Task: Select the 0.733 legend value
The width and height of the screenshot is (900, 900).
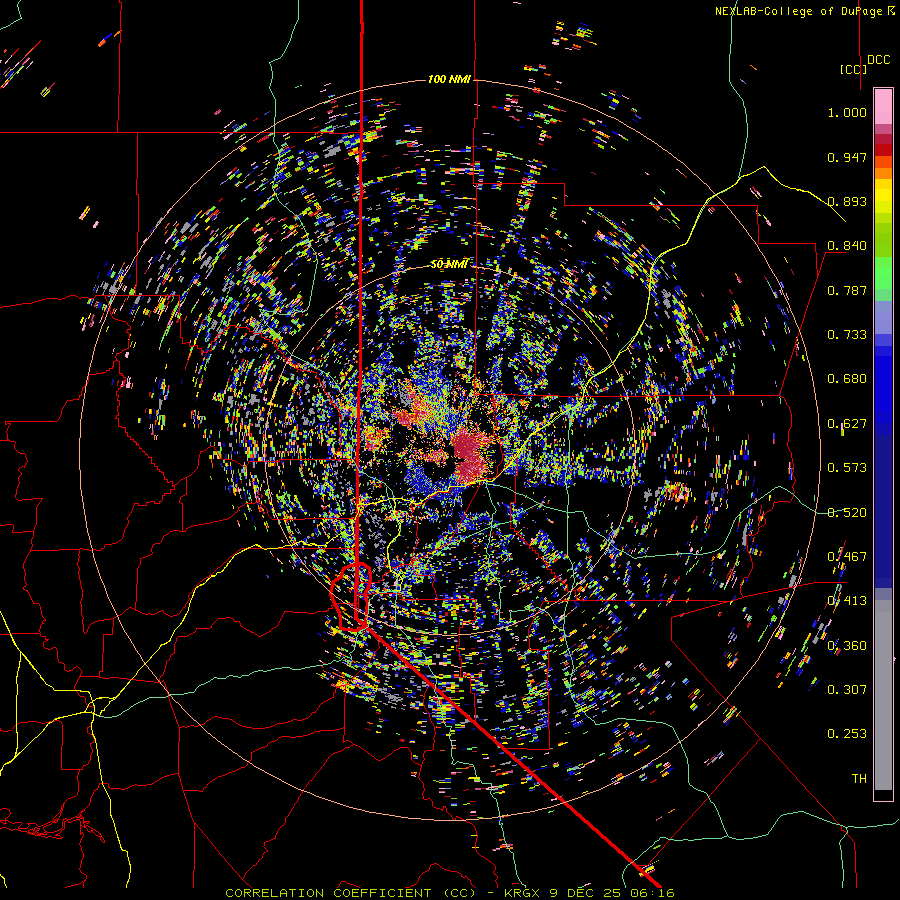Action: click(847, 335)
